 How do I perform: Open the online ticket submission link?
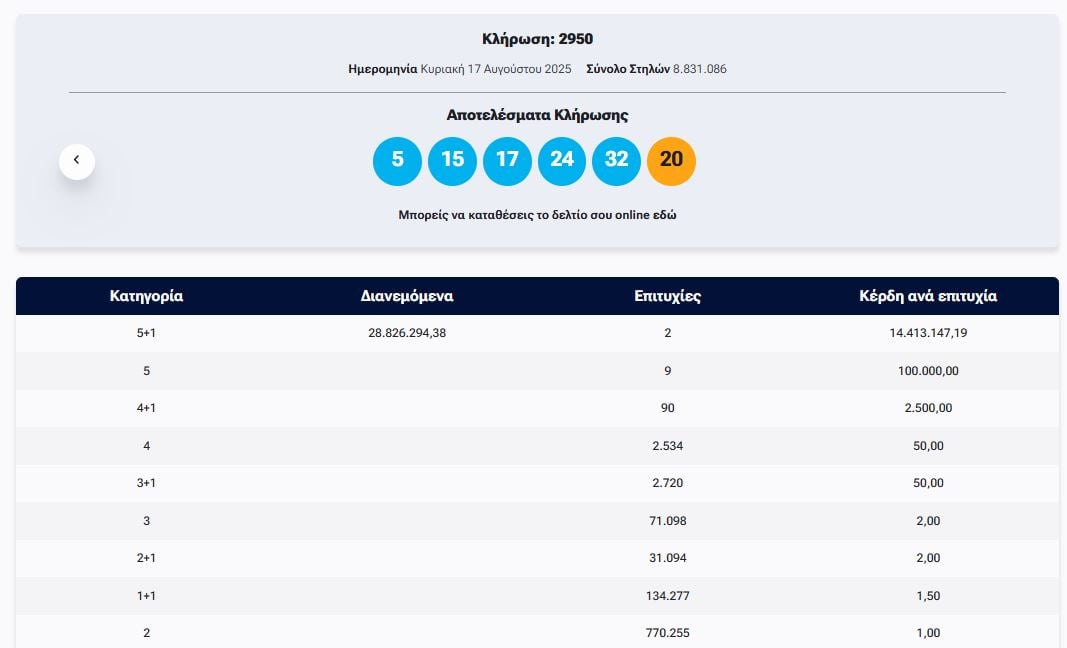coord(538,215)
